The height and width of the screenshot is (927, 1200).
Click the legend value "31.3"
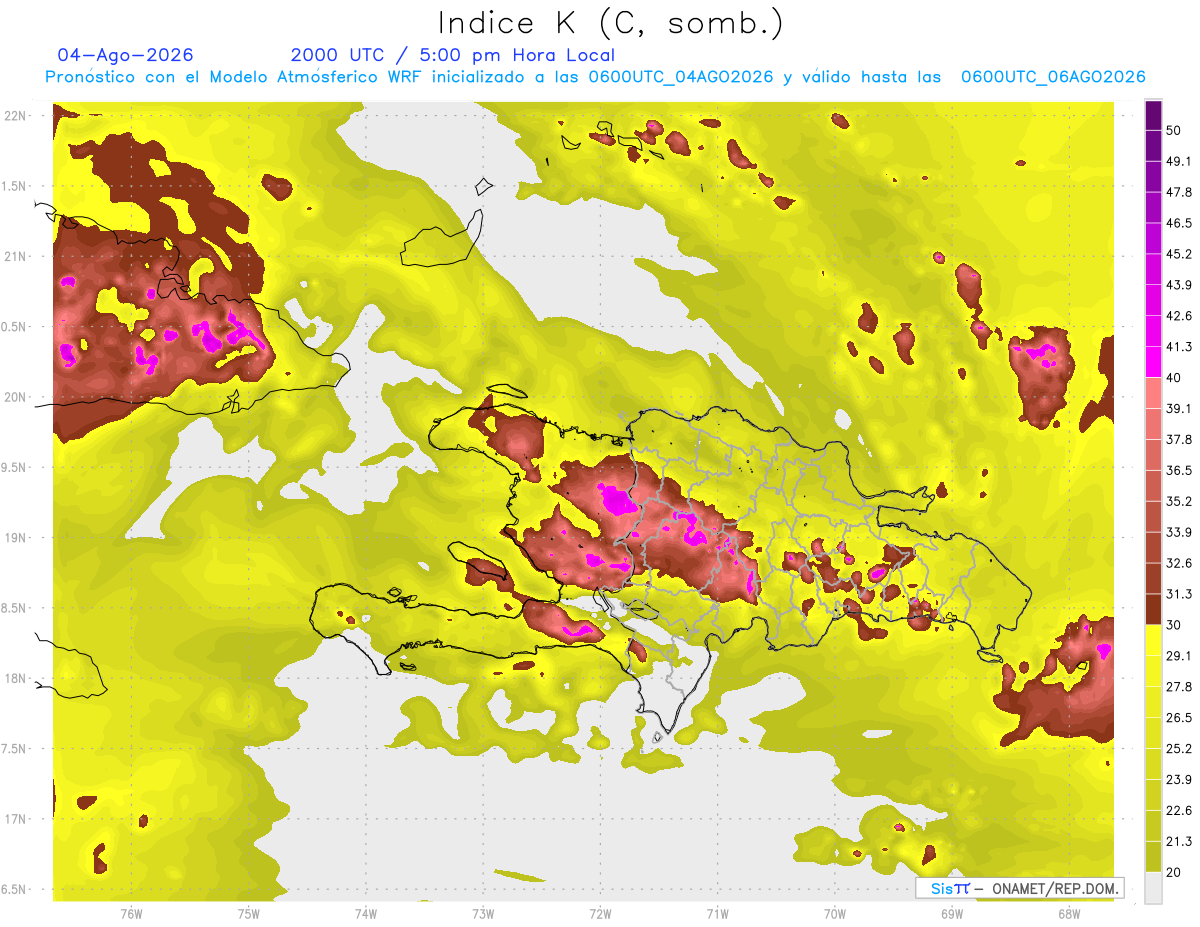click(x=1178, y=594)
